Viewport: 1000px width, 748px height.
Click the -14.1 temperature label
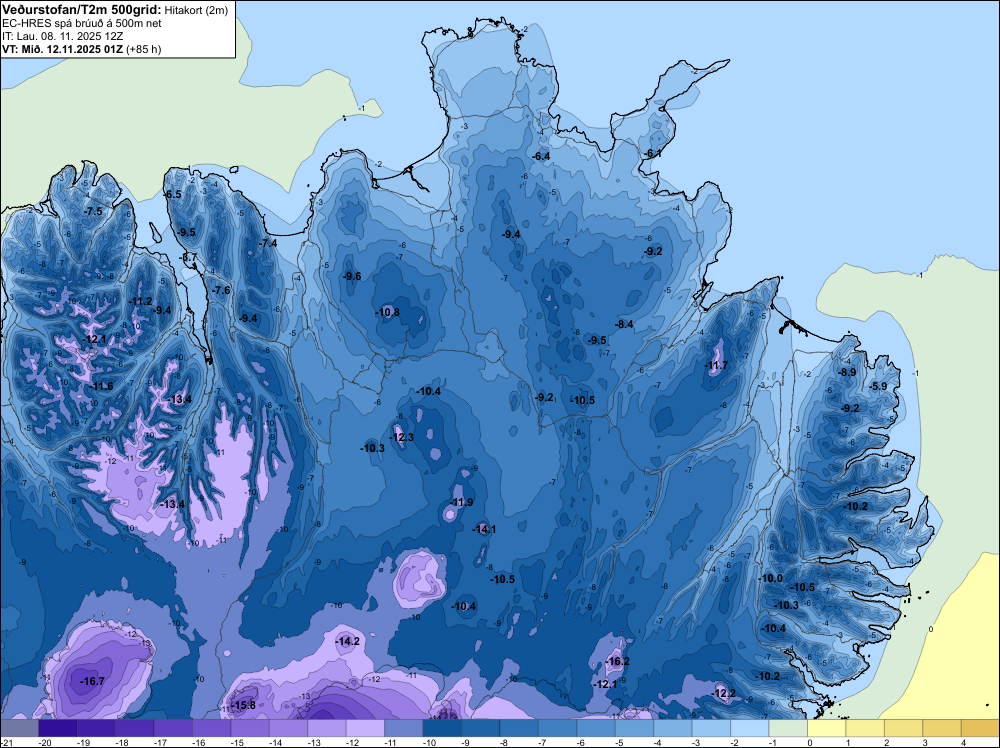[x=484, y=529]
